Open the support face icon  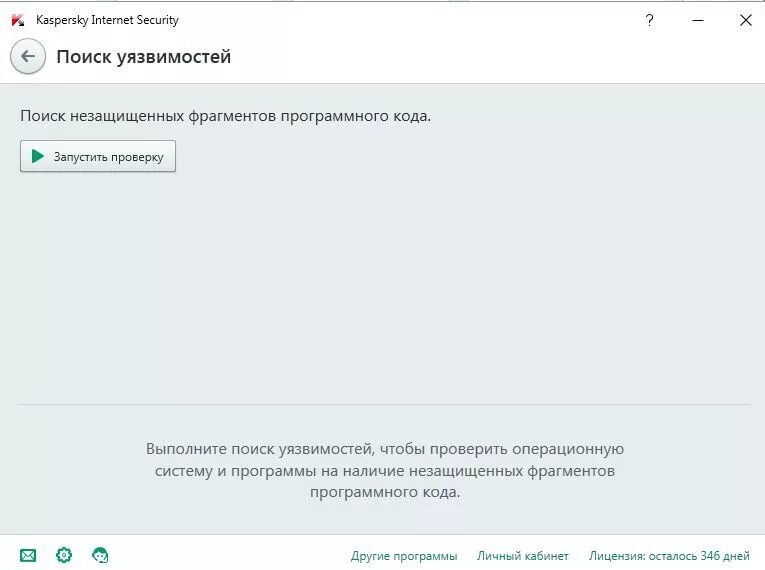click(100, 555)
